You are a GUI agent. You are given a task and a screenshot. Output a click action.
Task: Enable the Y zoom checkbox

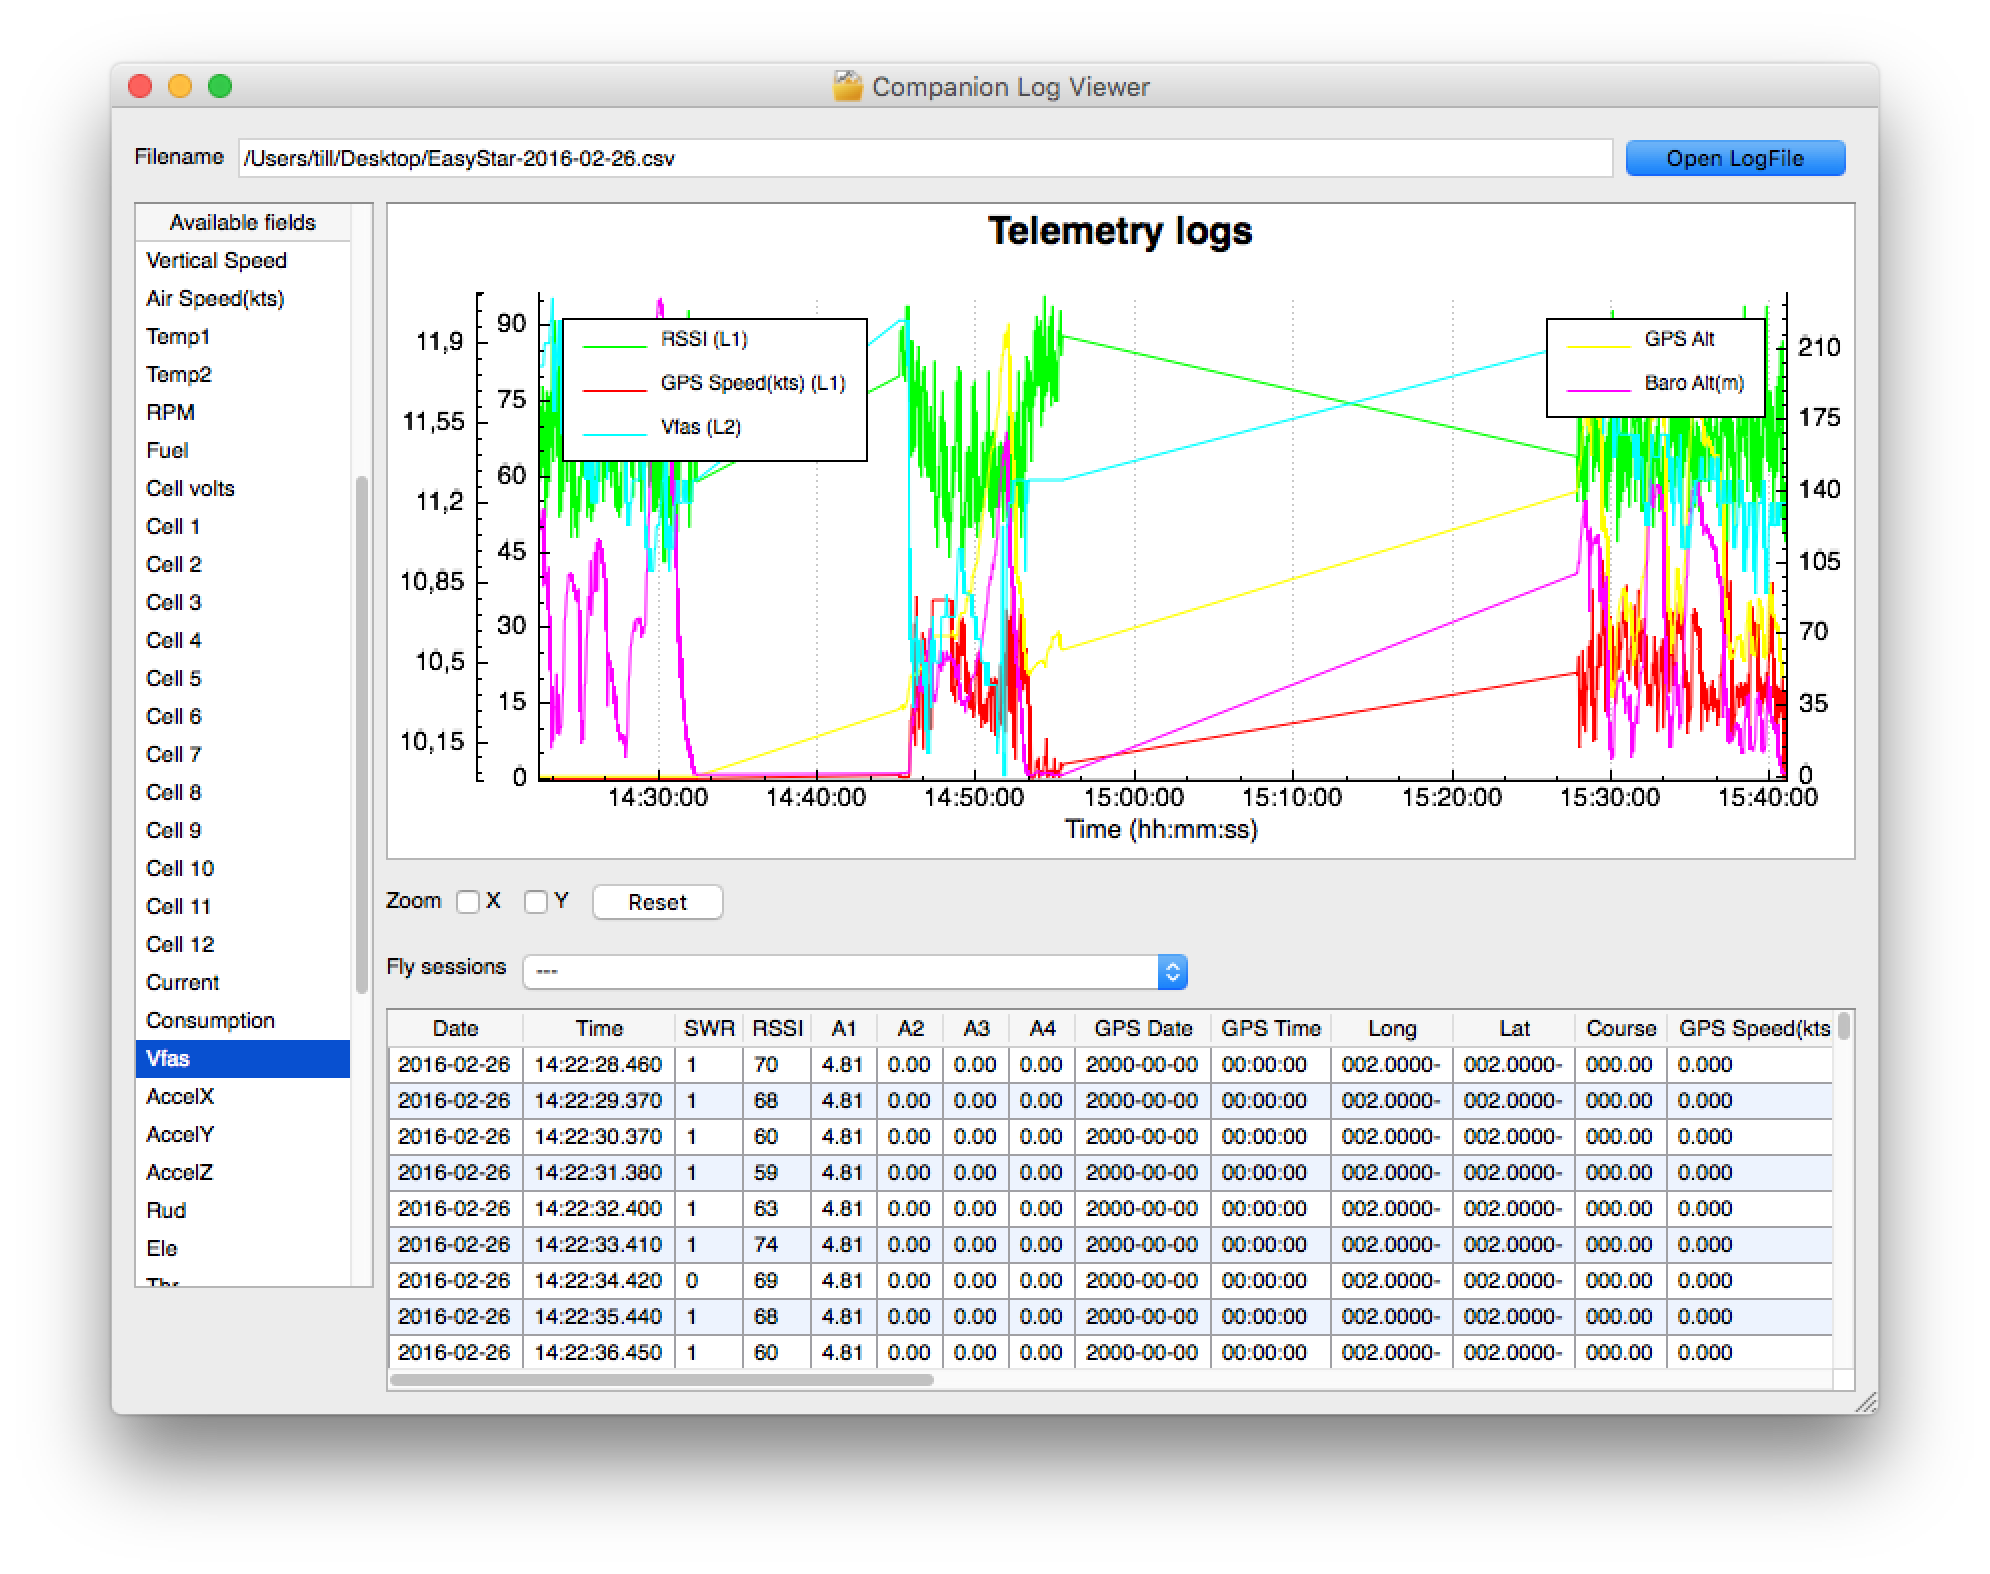click(536, 902)
